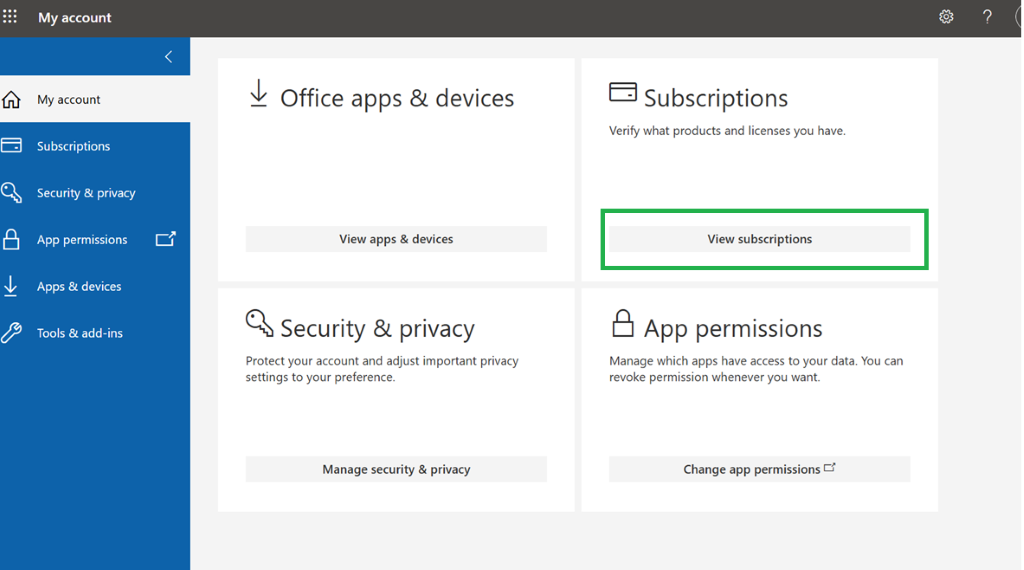This screenshot has width=1024, height=570.
Task: Click the View subscriptions button
Action: 759,239
